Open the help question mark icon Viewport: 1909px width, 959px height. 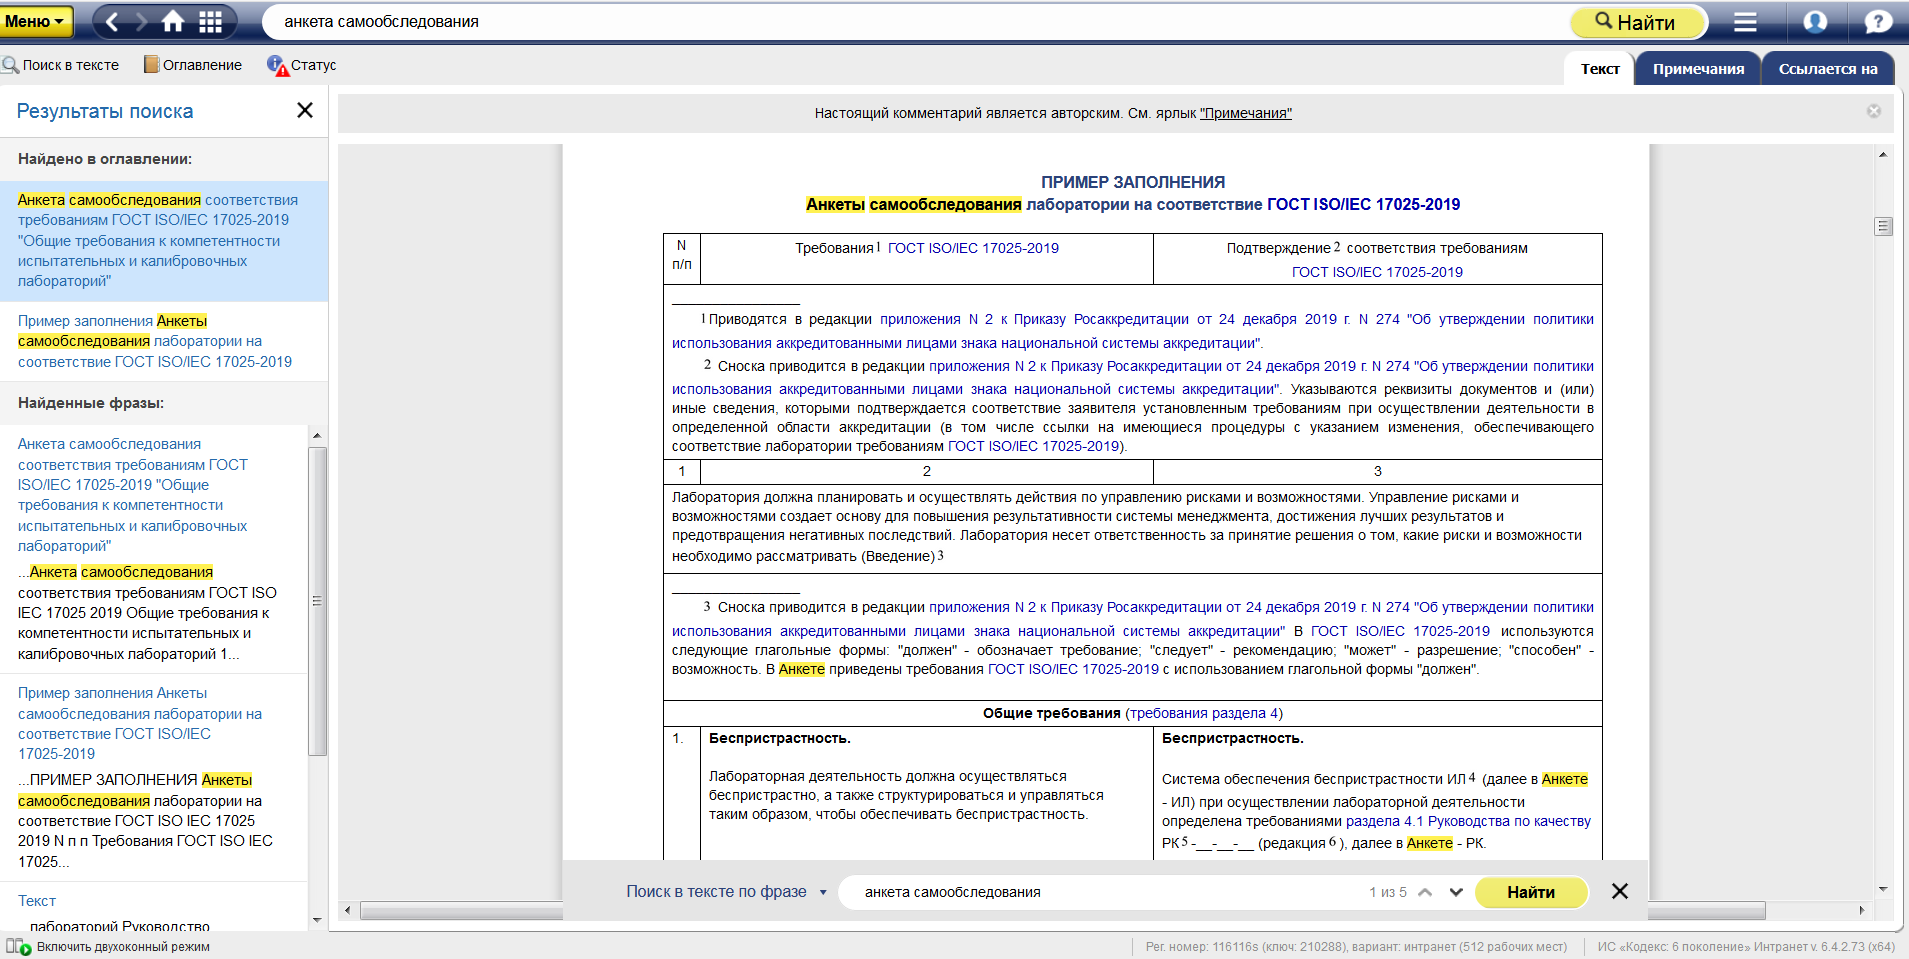(1878, 22)
